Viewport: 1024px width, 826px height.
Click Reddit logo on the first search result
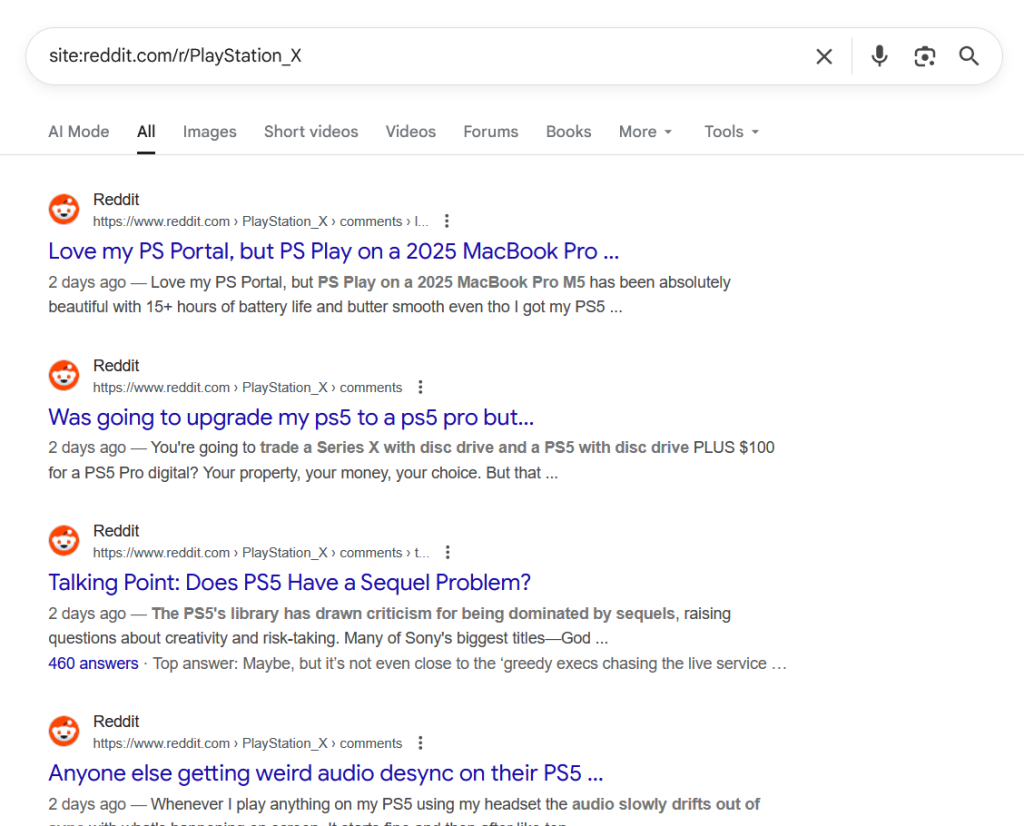[x=64, y=210]
